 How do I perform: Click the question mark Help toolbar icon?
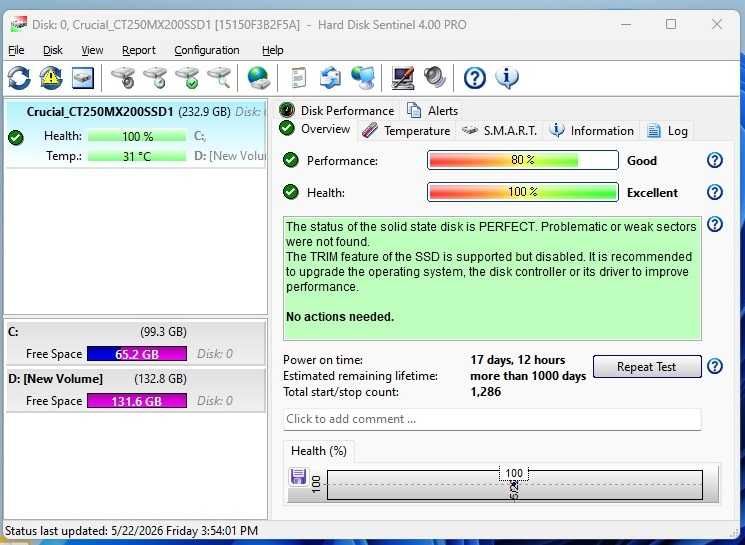pyautogui.click(x=475, y=77)
